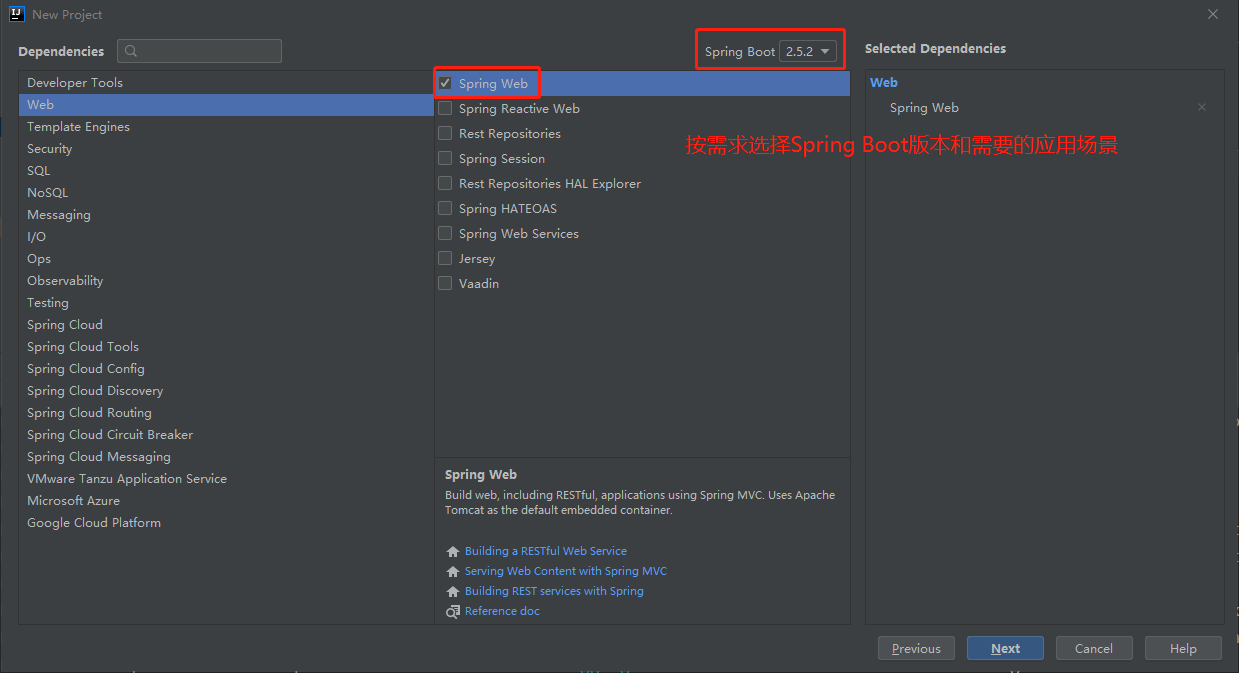Go back with the Previous button
Viewport: 1239px width, 673px height.
point(916,648)
